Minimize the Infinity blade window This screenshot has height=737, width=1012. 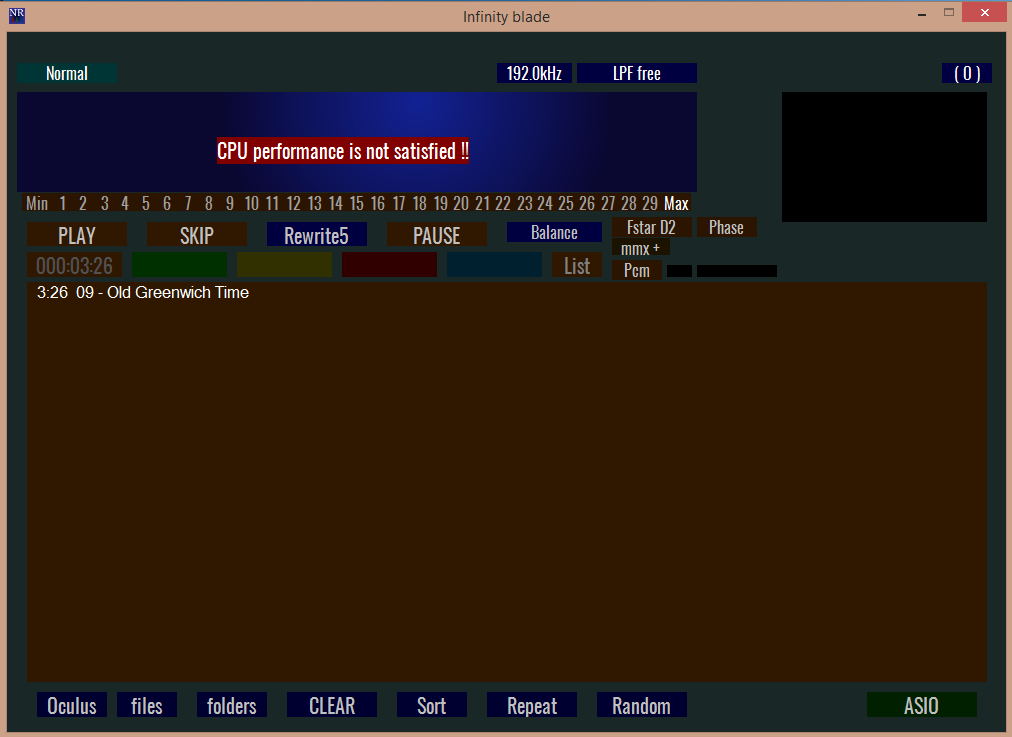922,13
